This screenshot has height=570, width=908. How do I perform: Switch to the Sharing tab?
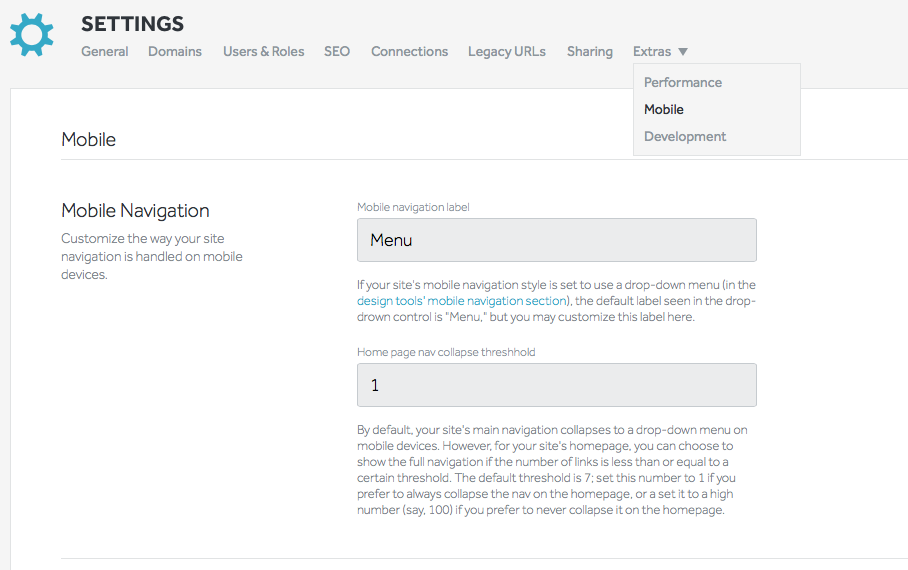[590, 51]
